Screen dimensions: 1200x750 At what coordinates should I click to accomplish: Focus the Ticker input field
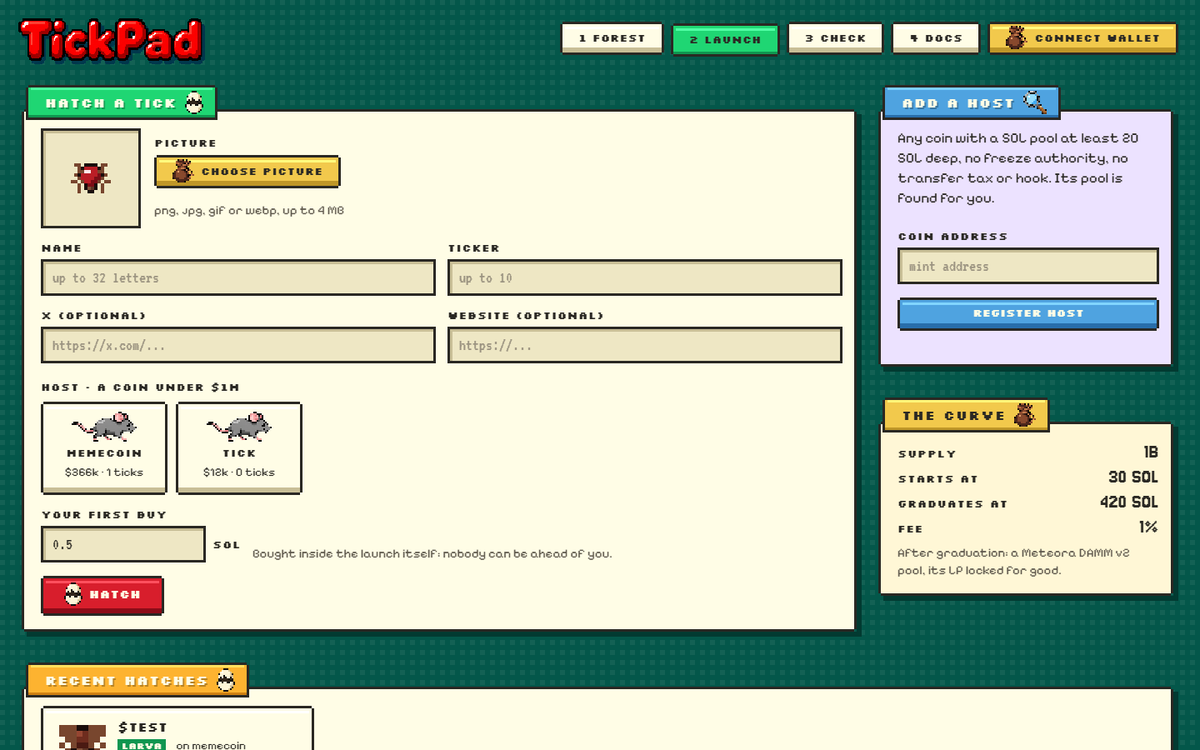[x=645, y=278]
